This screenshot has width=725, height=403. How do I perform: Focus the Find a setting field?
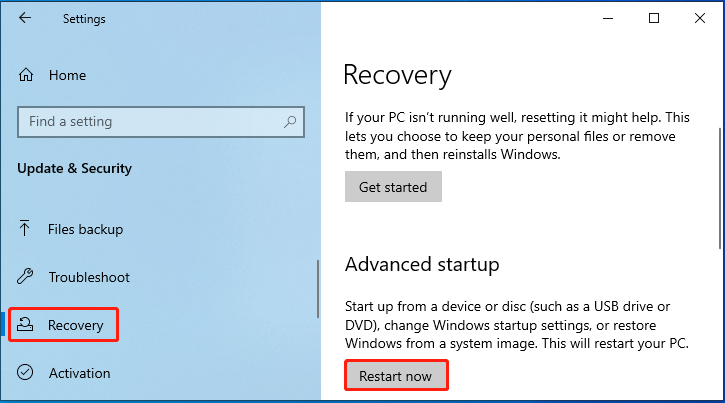[x=161, y=122]
